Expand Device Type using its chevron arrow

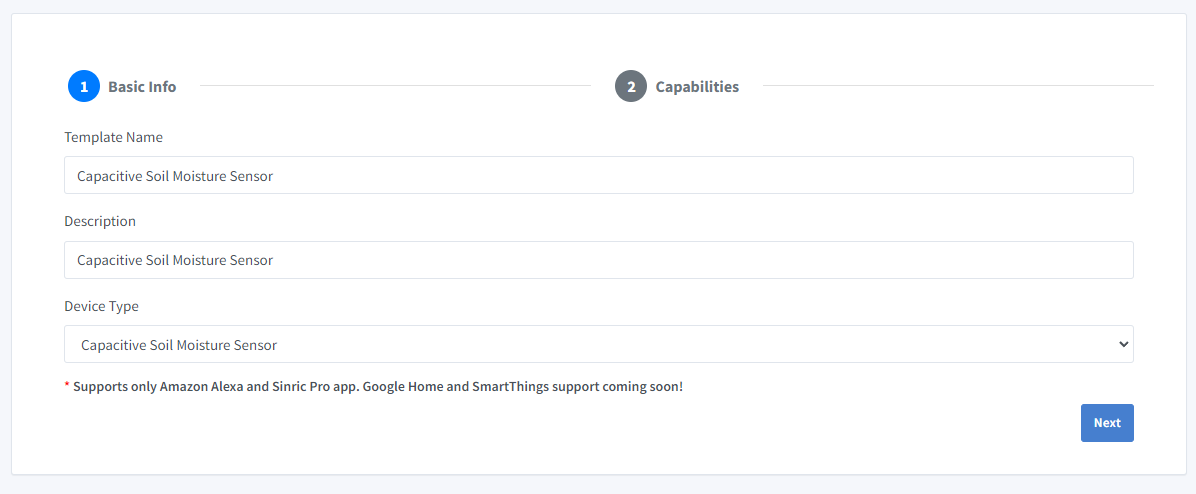click(x=1122, y=344)
